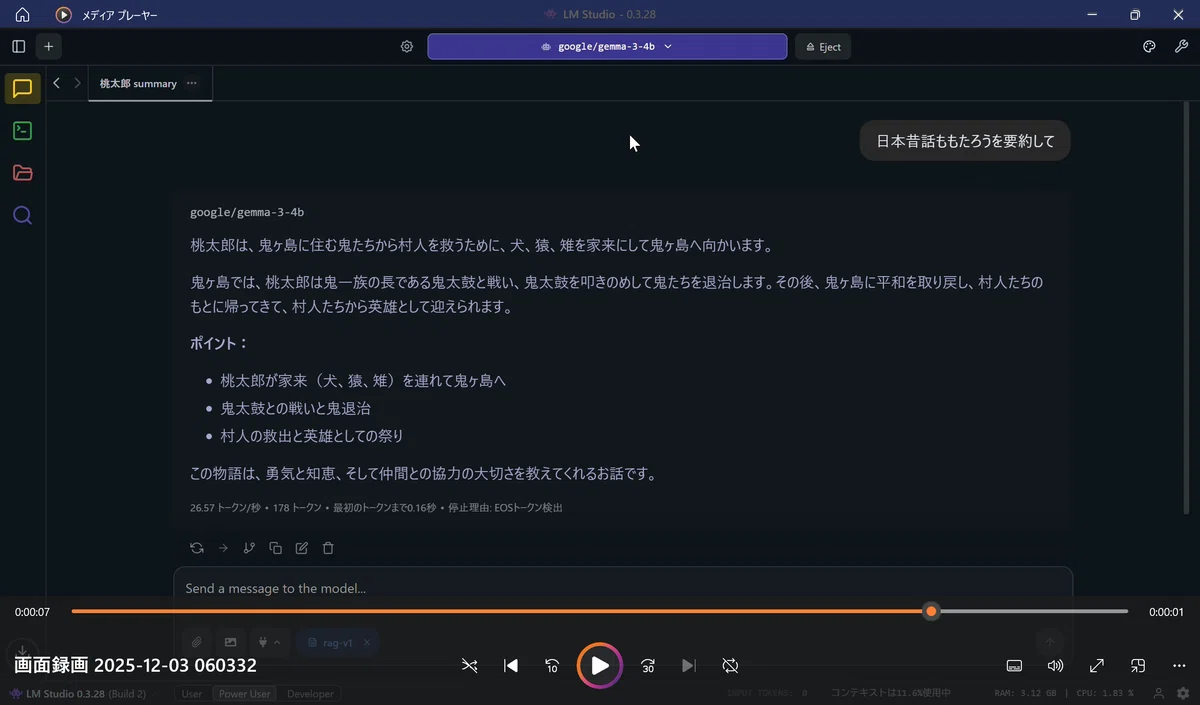Create a new chat with plus icon
The height and width of the screenshot is (705, 1200).
click(x=48, y=46)
